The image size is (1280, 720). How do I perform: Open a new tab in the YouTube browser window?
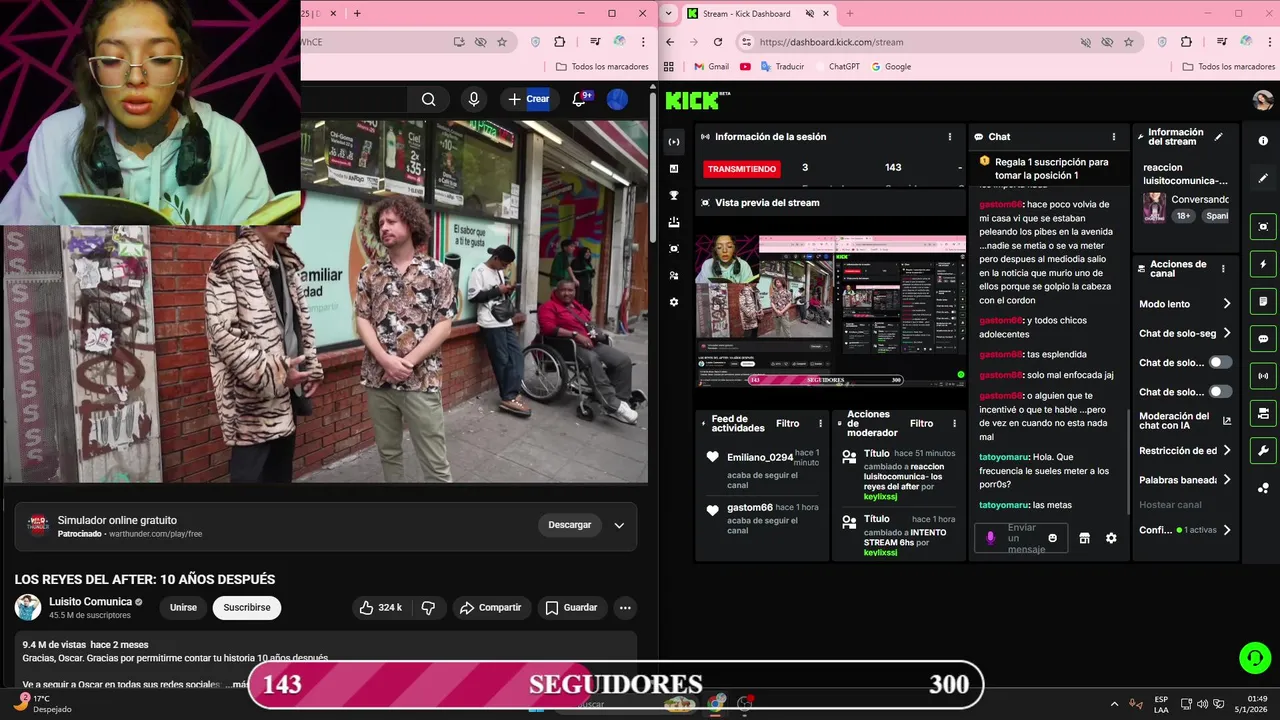tap(357, 14)
